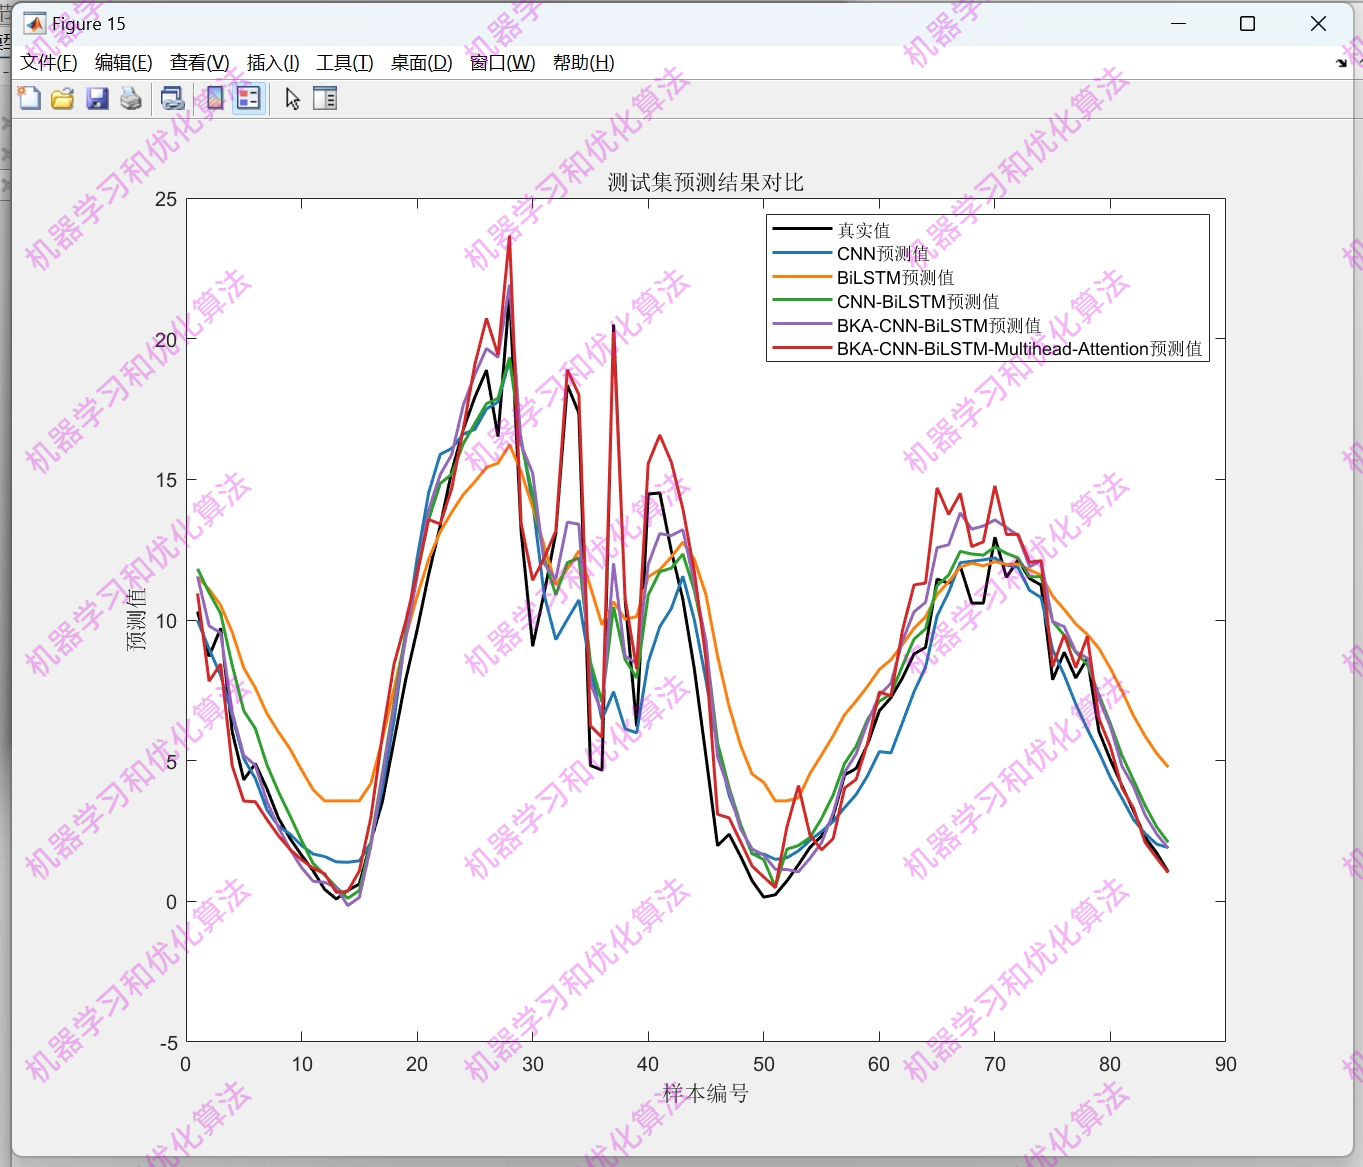The width and height of the screenshot is (1363, 1167).
Task: Open a file with the folder icon
Action: [x=63, y=98]
